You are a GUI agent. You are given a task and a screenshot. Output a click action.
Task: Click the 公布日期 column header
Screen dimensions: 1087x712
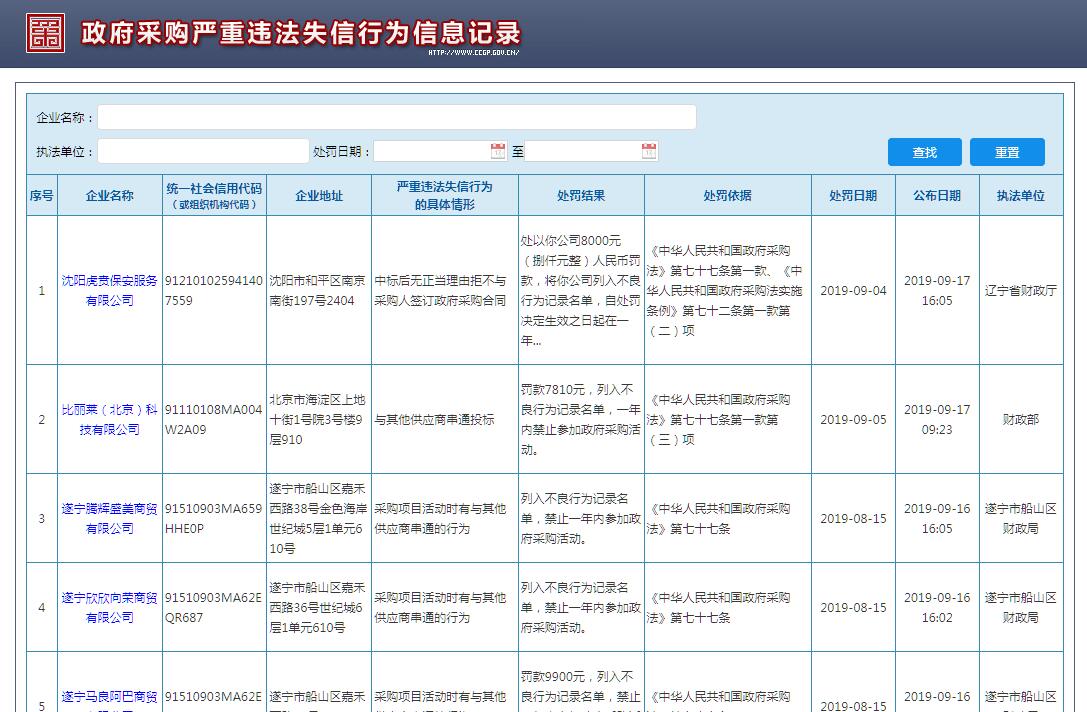click(936, 196)
